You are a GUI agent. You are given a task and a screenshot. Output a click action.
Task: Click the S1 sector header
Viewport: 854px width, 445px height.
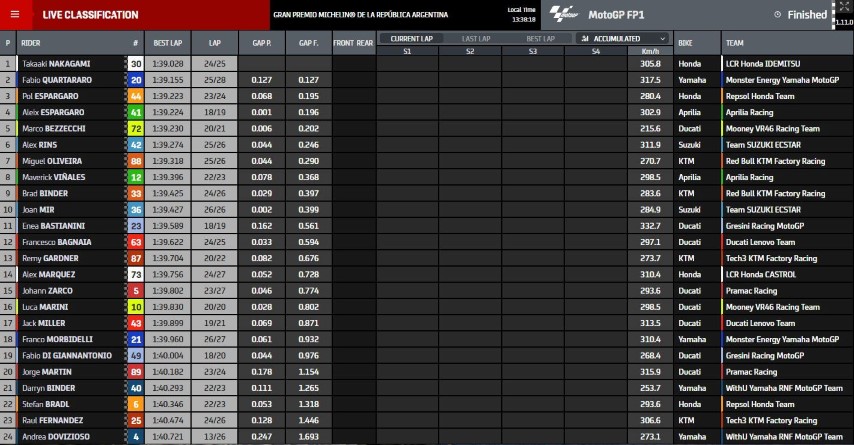tap(407, 51)
